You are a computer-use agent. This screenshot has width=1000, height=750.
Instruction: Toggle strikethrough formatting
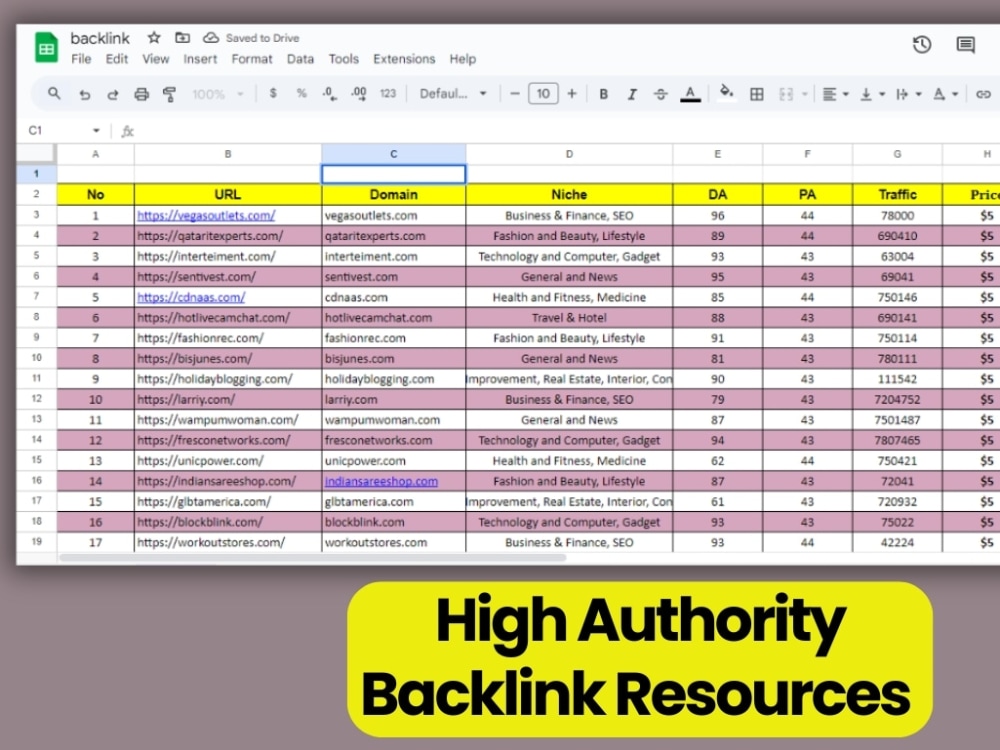[x=661, y=94]
